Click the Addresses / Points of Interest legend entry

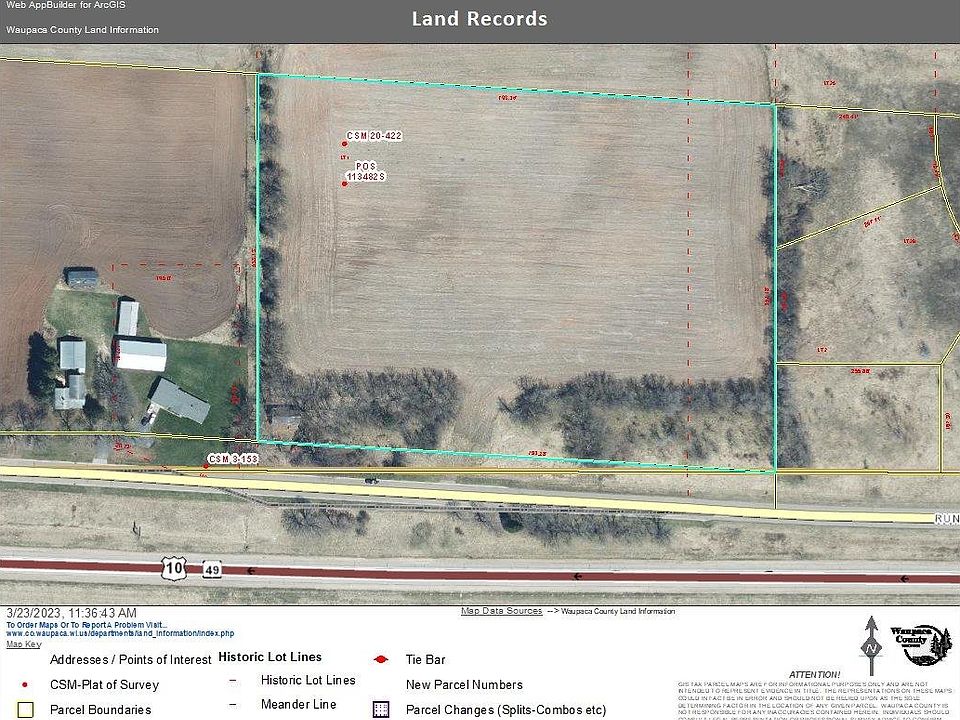[130, 660]
